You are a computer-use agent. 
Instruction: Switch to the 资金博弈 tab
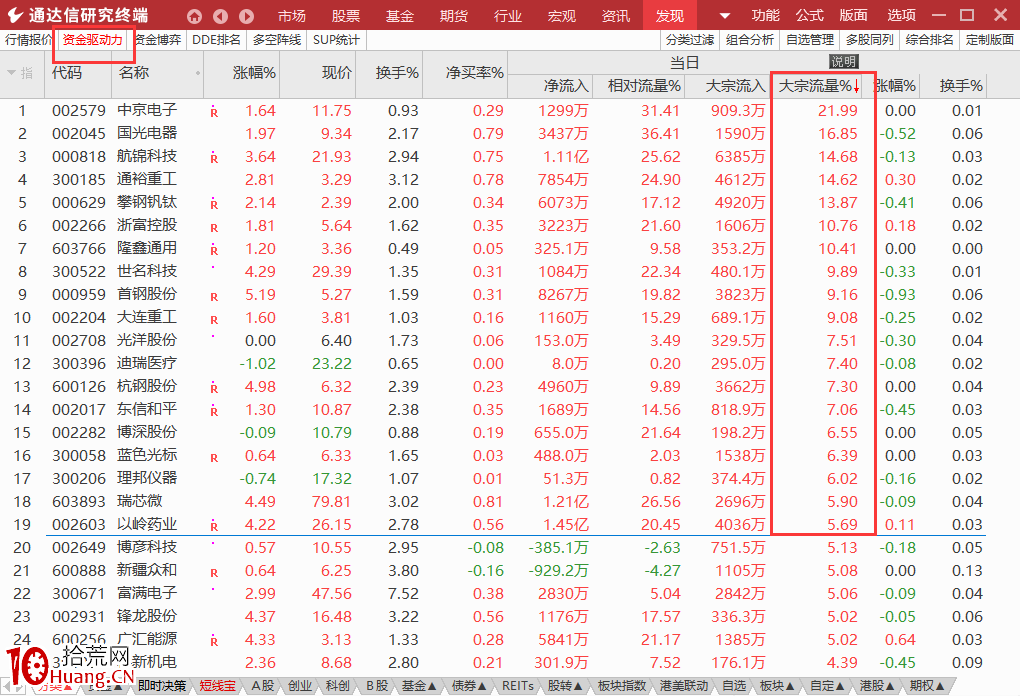[x=159, y=40]
